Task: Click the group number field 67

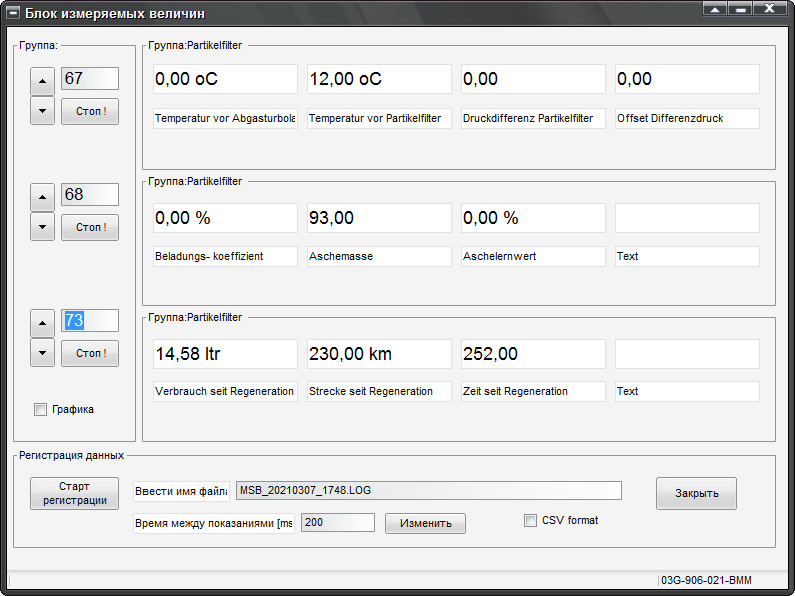Action: [90, 79]
